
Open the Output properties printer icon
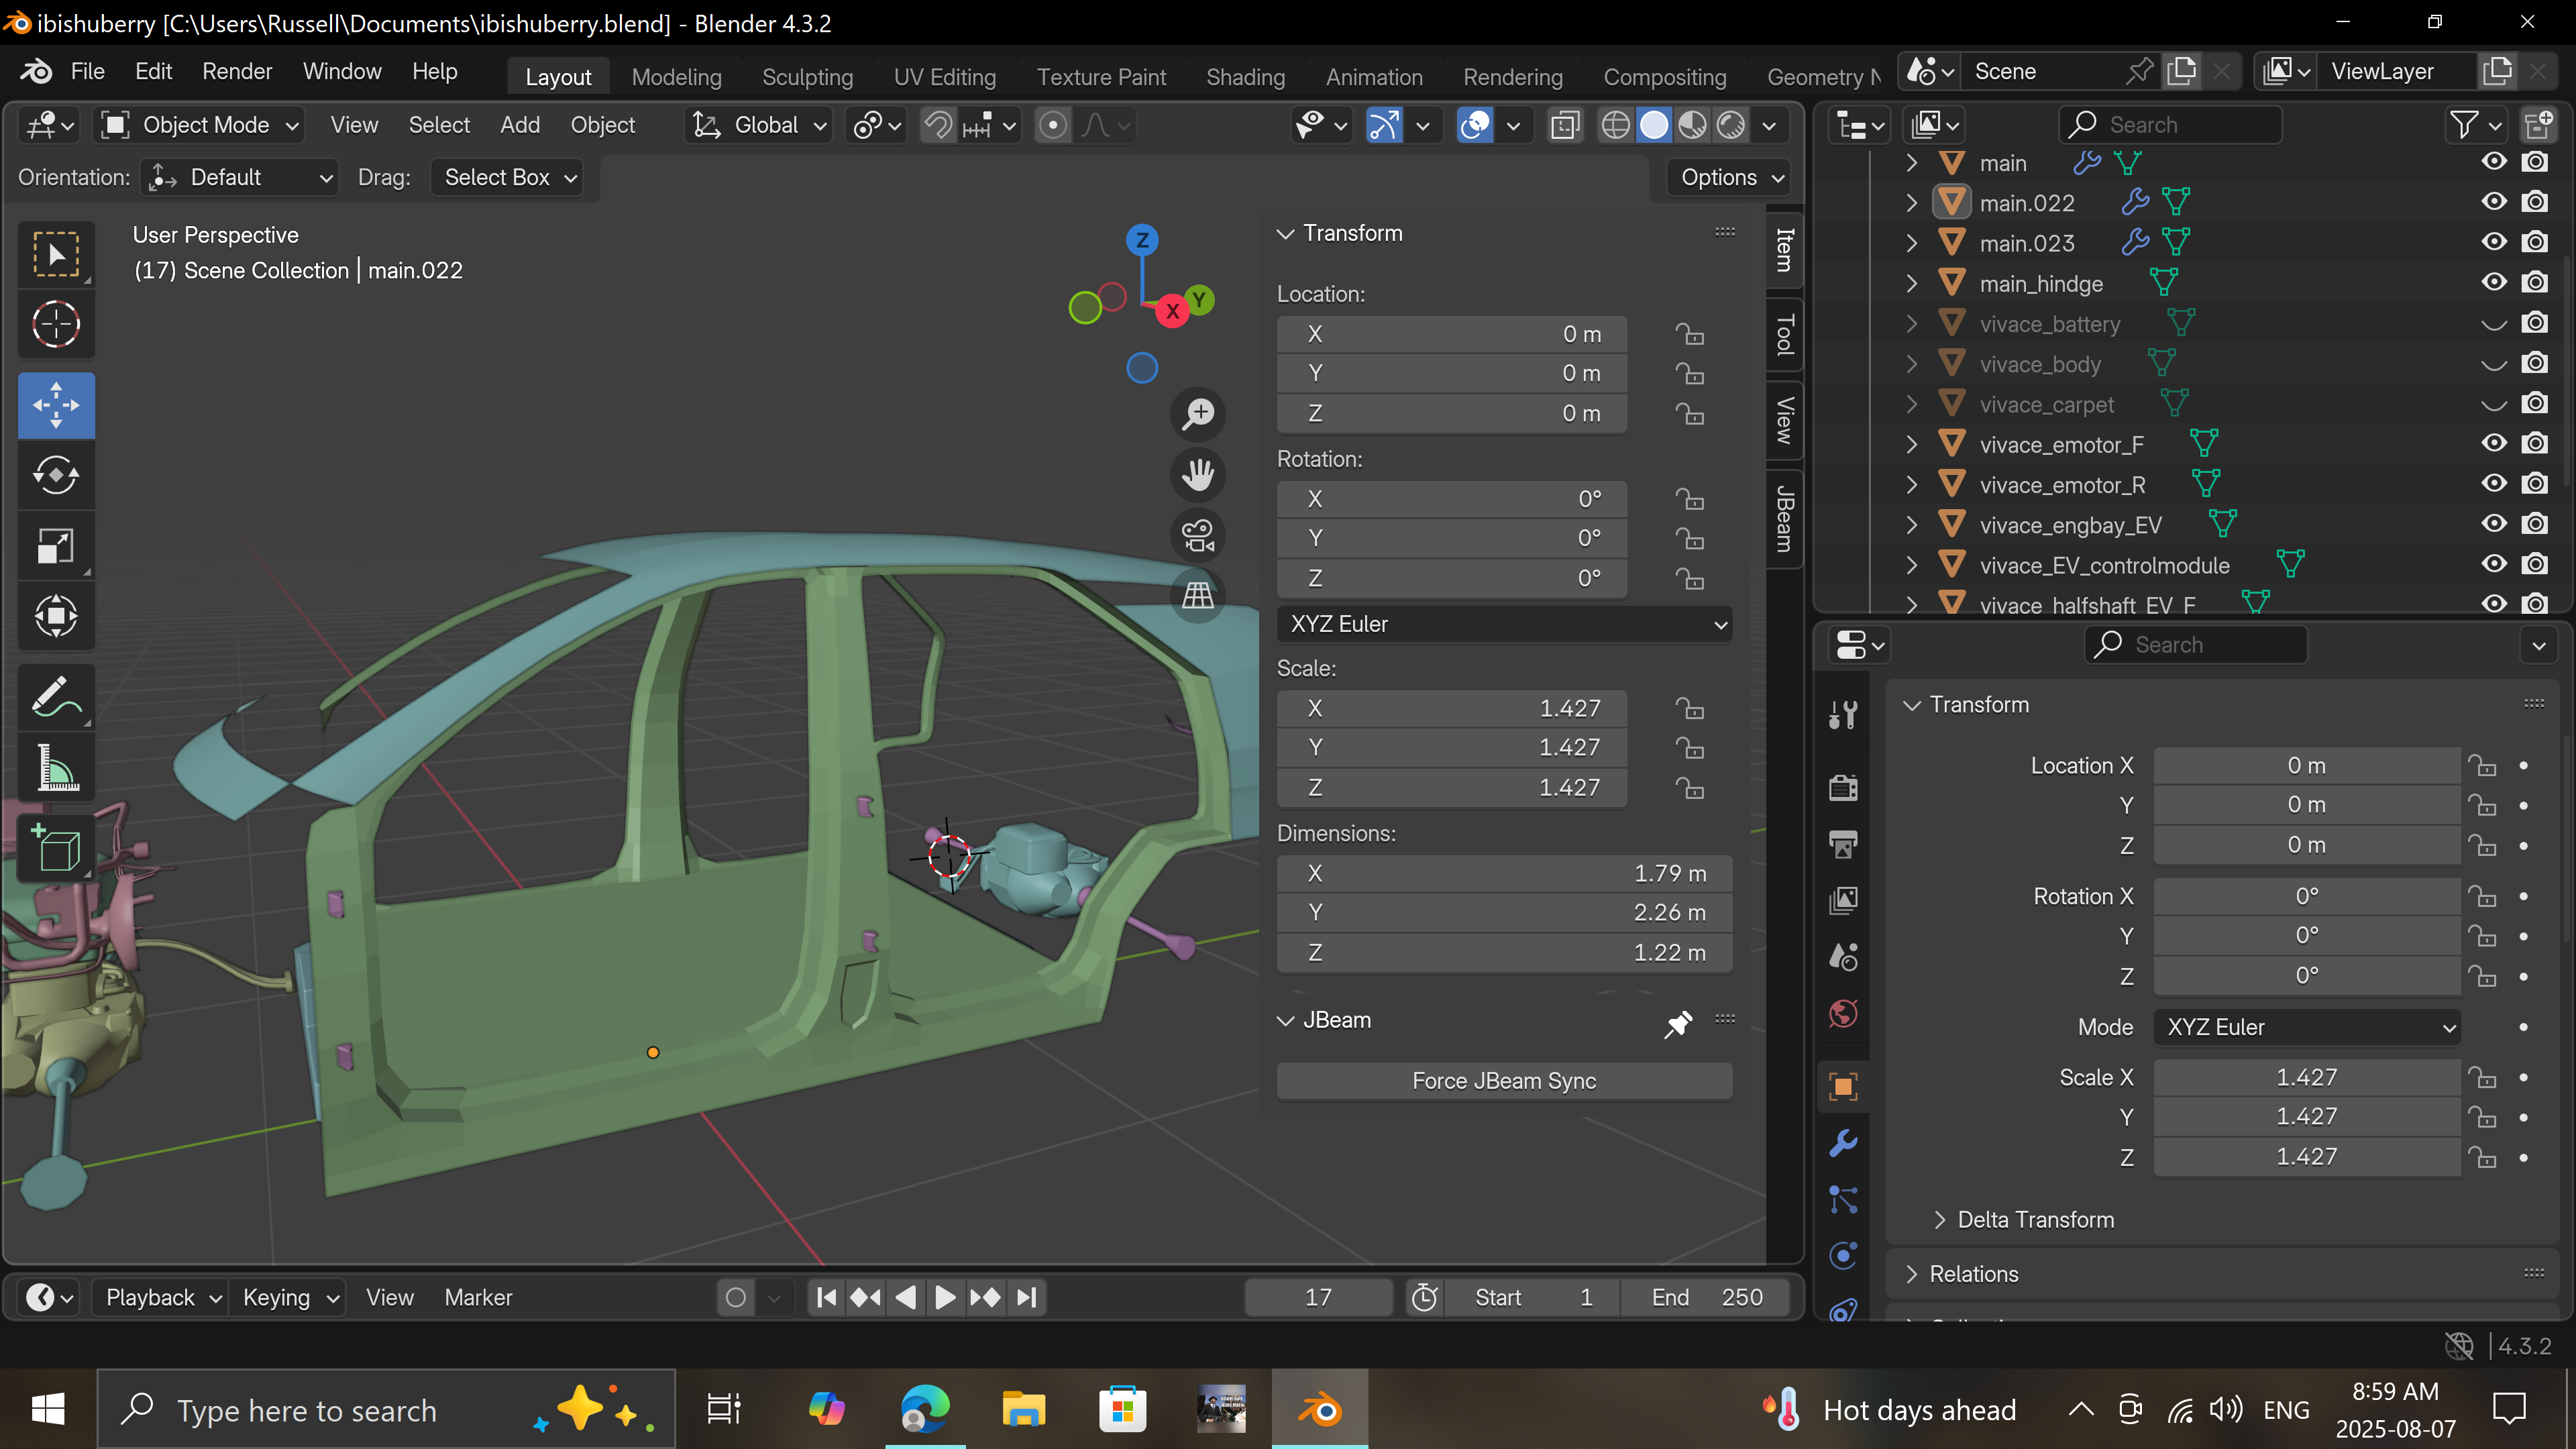tap(1843, 843)
